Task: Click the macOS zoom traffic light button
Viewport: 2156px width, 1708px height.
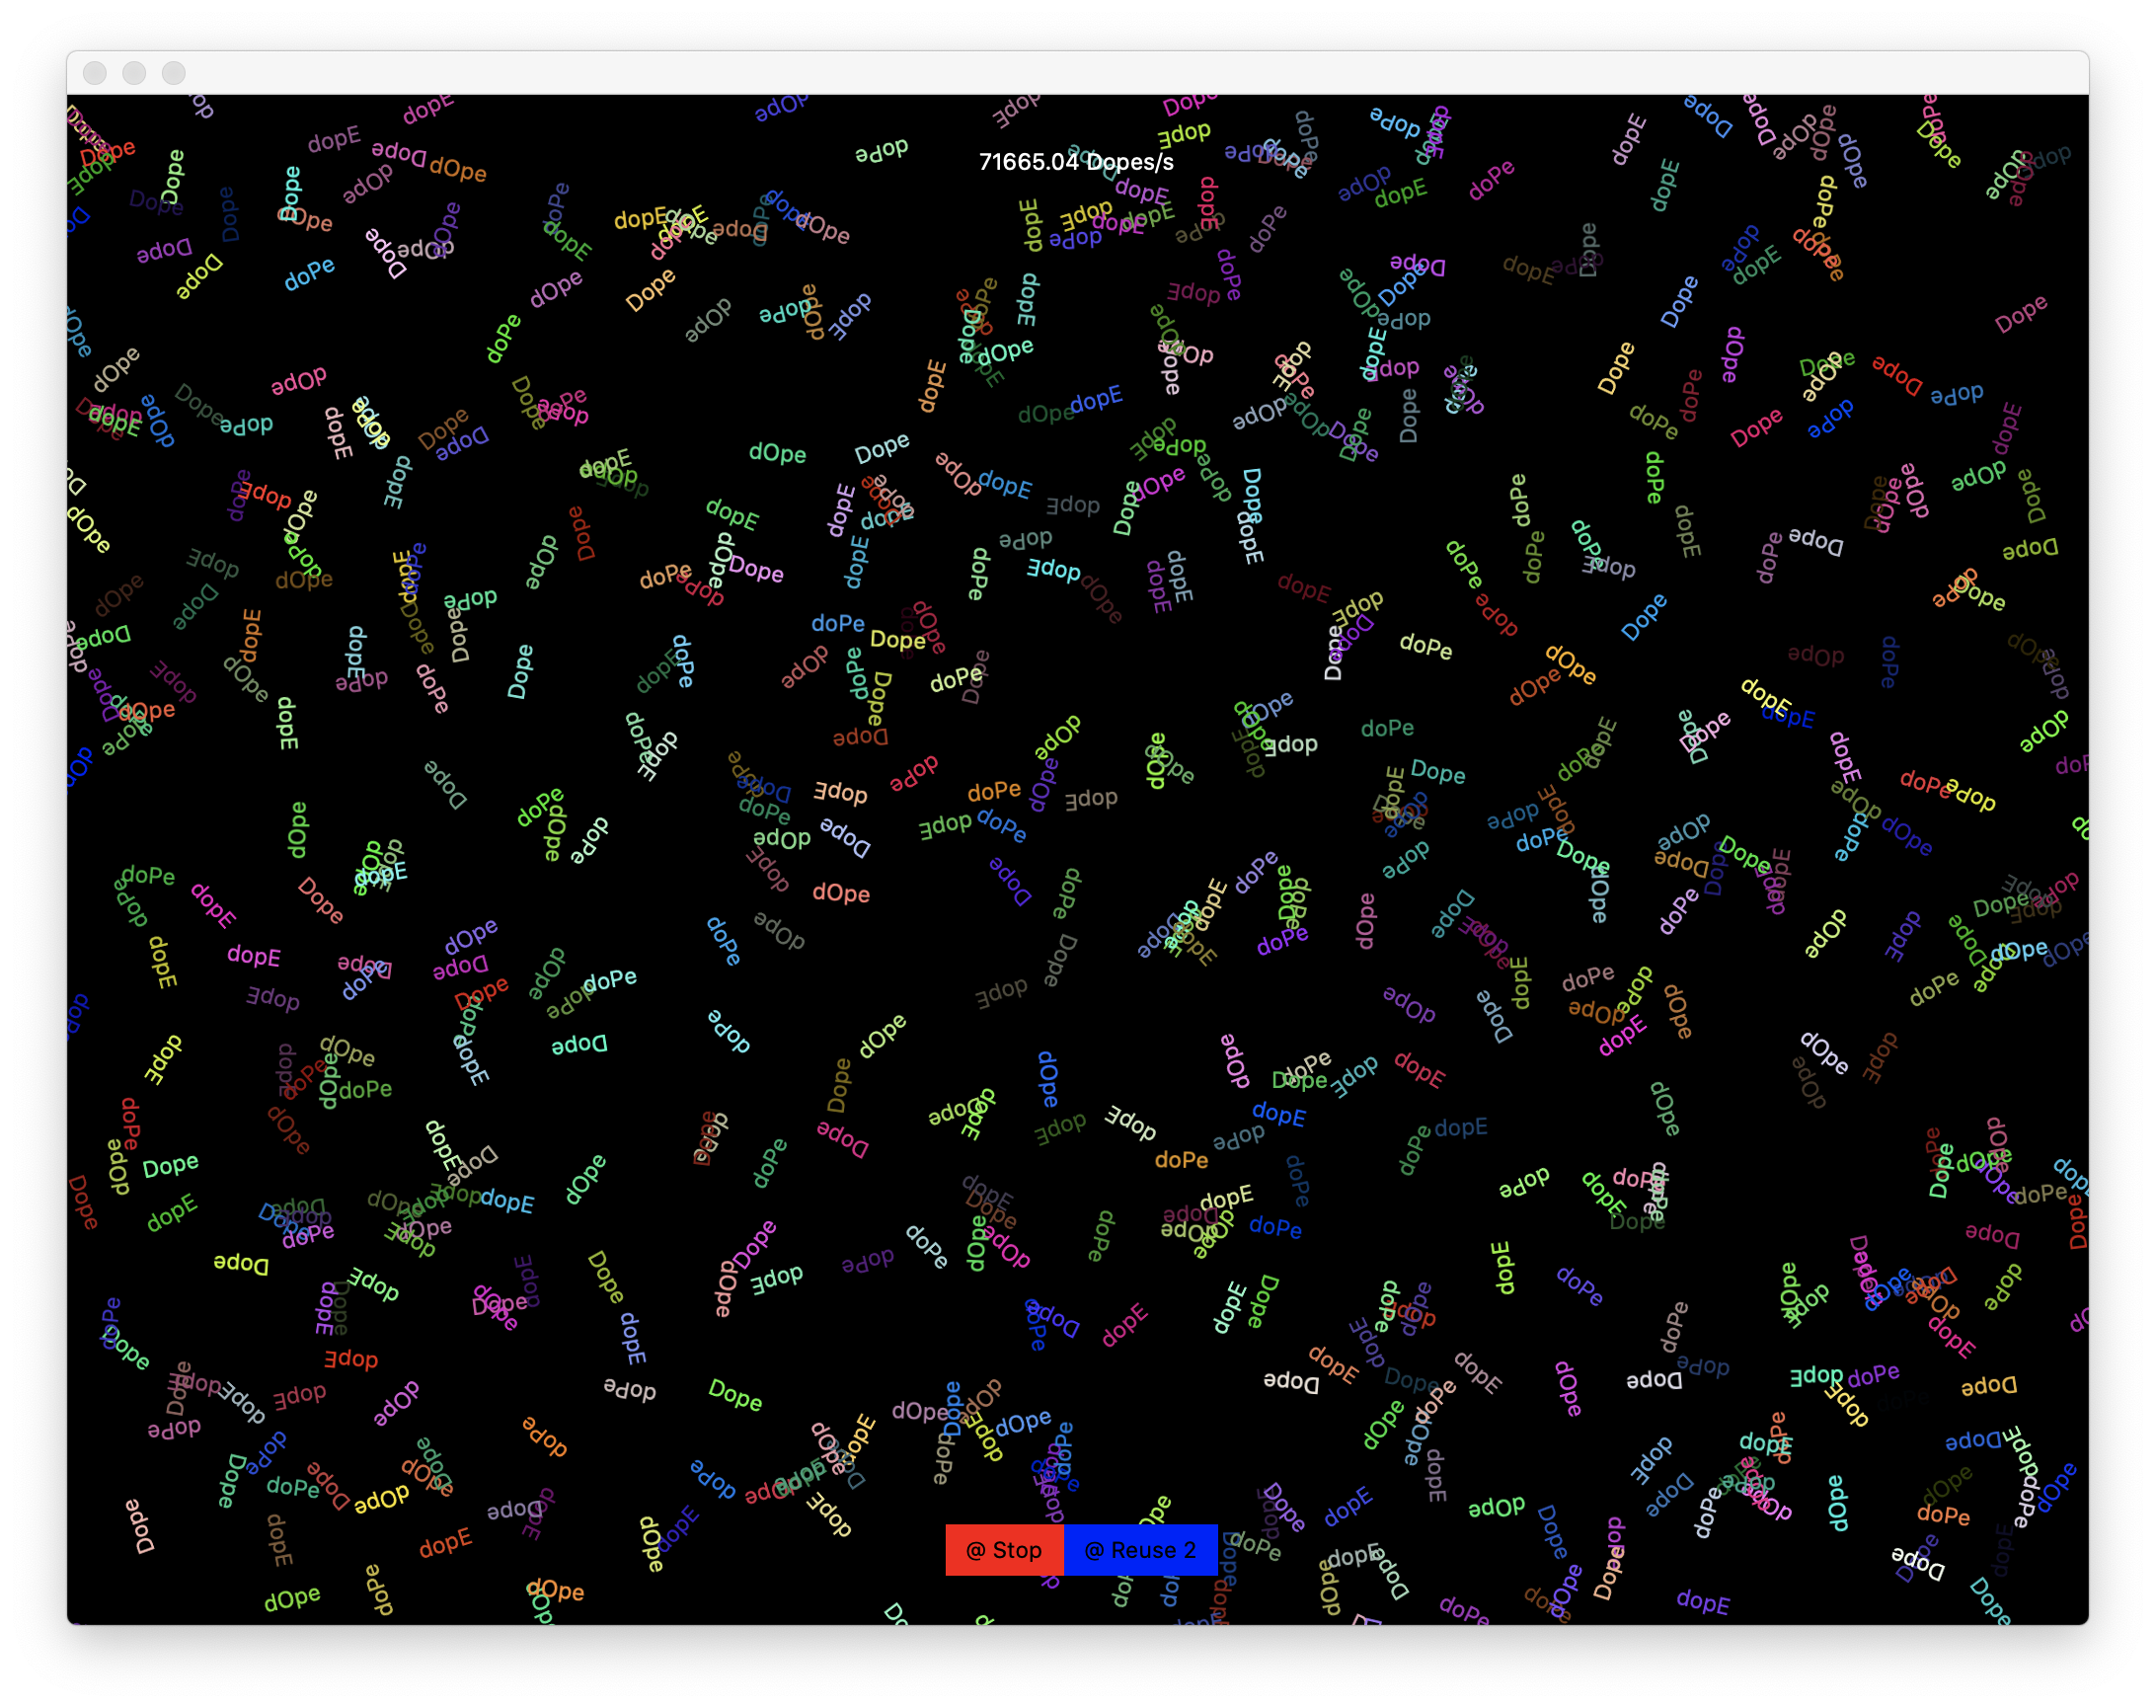Action: coord(174,73)
